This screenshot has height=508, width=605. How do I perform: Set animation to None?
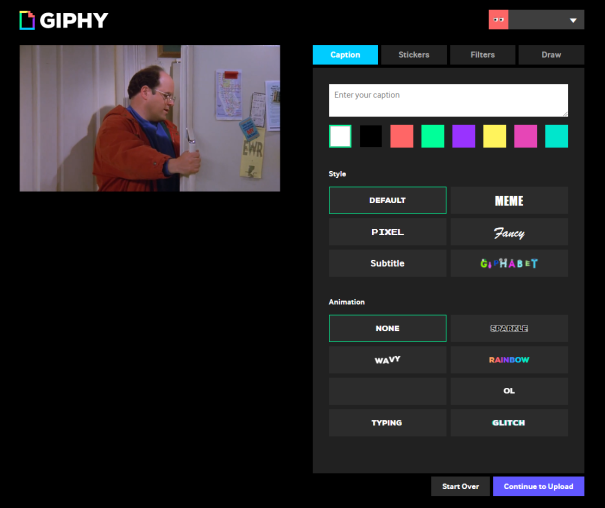388,328
